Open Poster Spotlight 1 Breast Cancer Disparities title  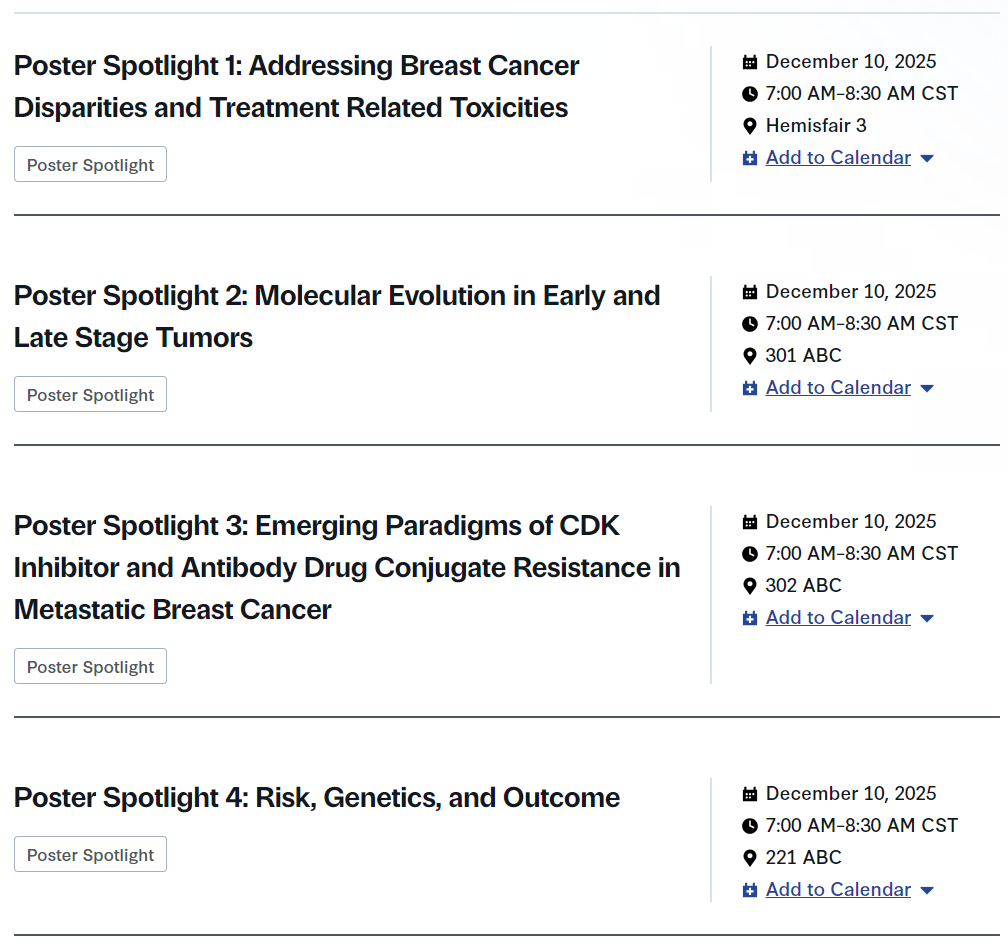click(x=296, y=87)
